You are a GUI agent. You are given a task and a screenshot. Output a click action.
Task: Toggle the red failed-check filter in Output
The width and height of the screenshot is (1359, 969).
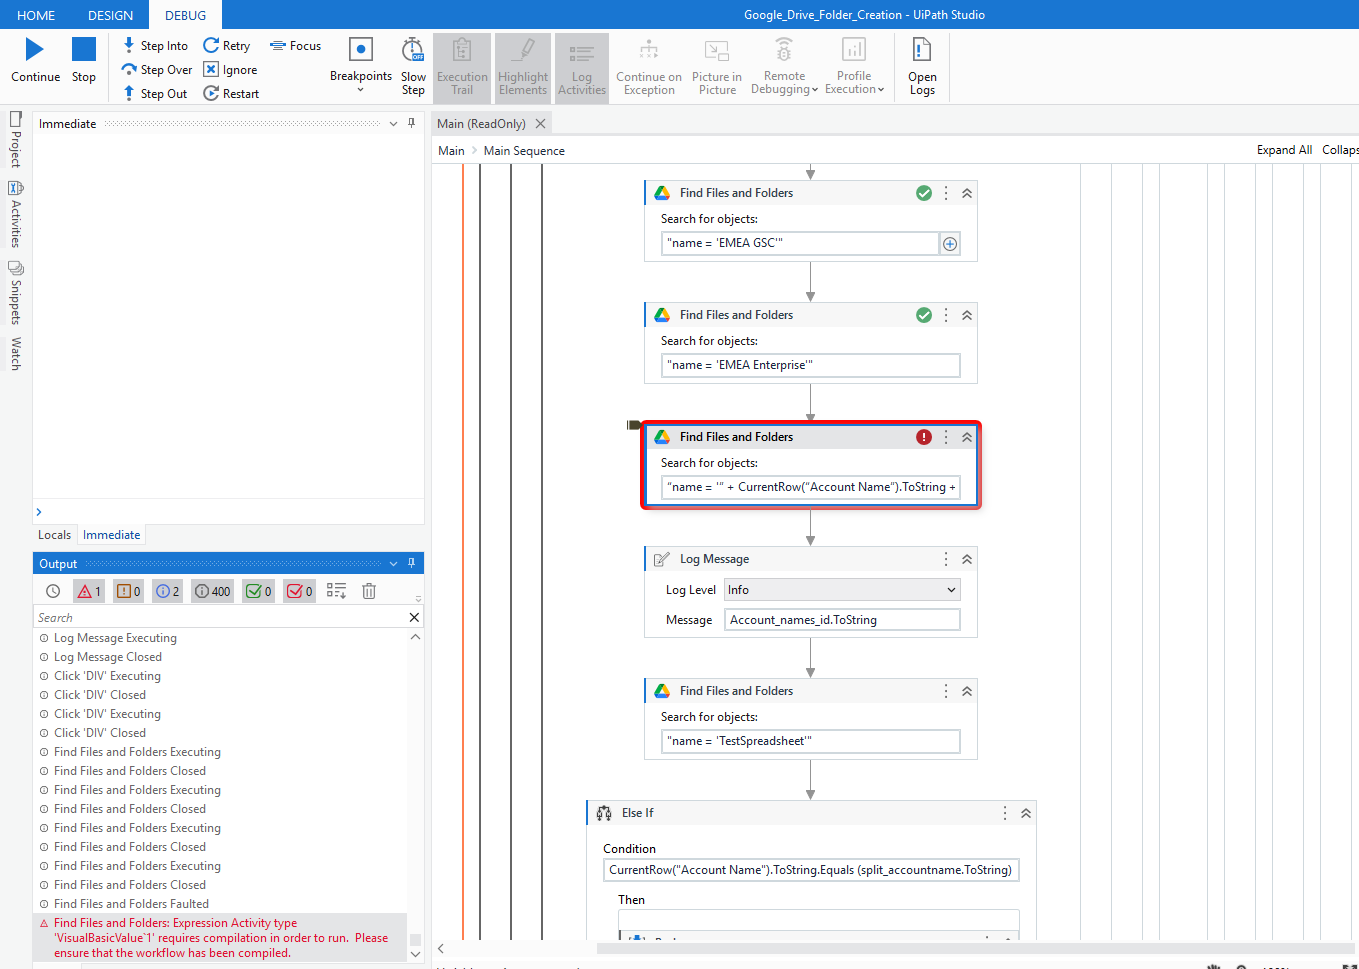tap(299, 591)
